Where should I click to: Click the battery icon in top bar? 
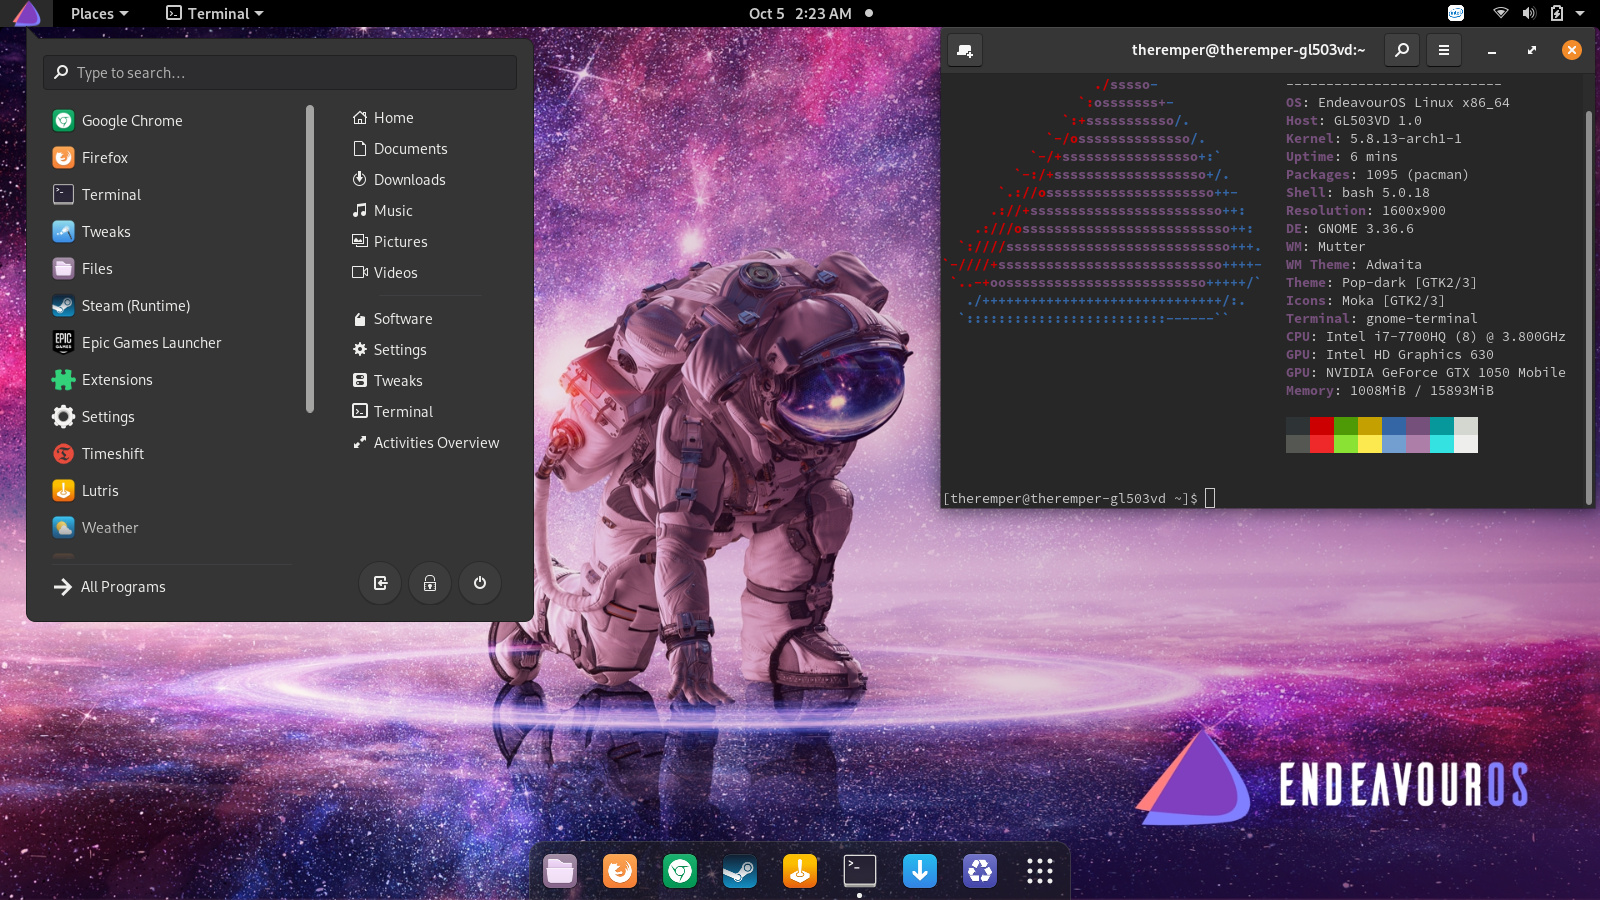[x=1556, y=13]
